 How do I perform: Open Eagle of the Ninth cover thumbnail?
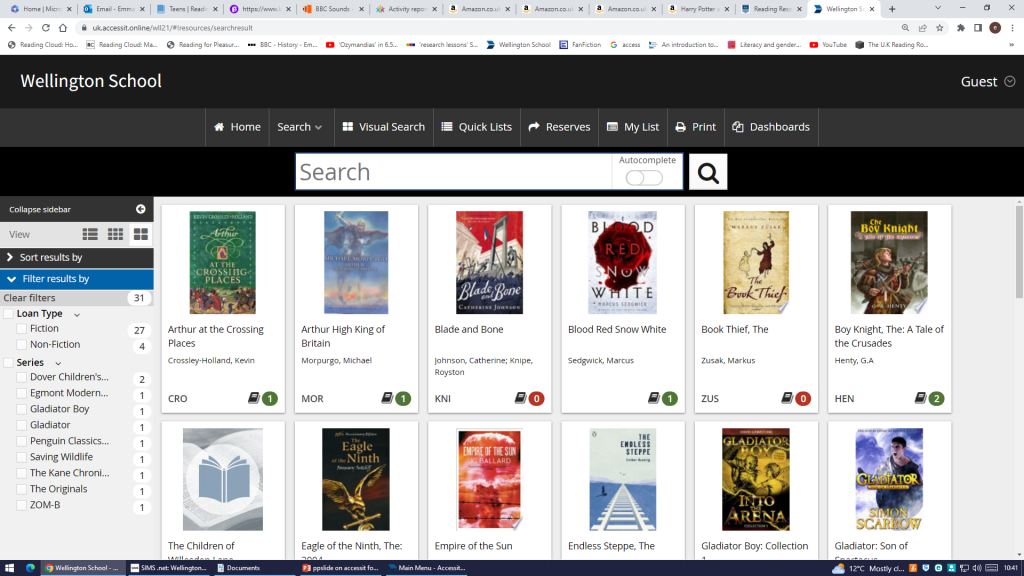tap(356, 479)
